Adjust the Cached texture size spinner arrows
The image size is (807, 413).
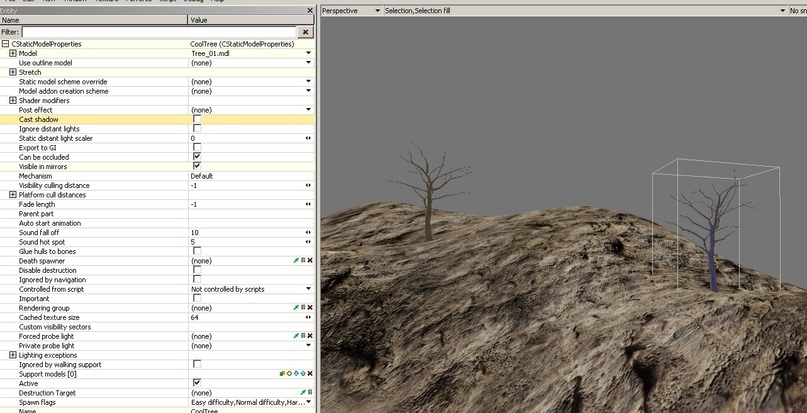point(308,318)
